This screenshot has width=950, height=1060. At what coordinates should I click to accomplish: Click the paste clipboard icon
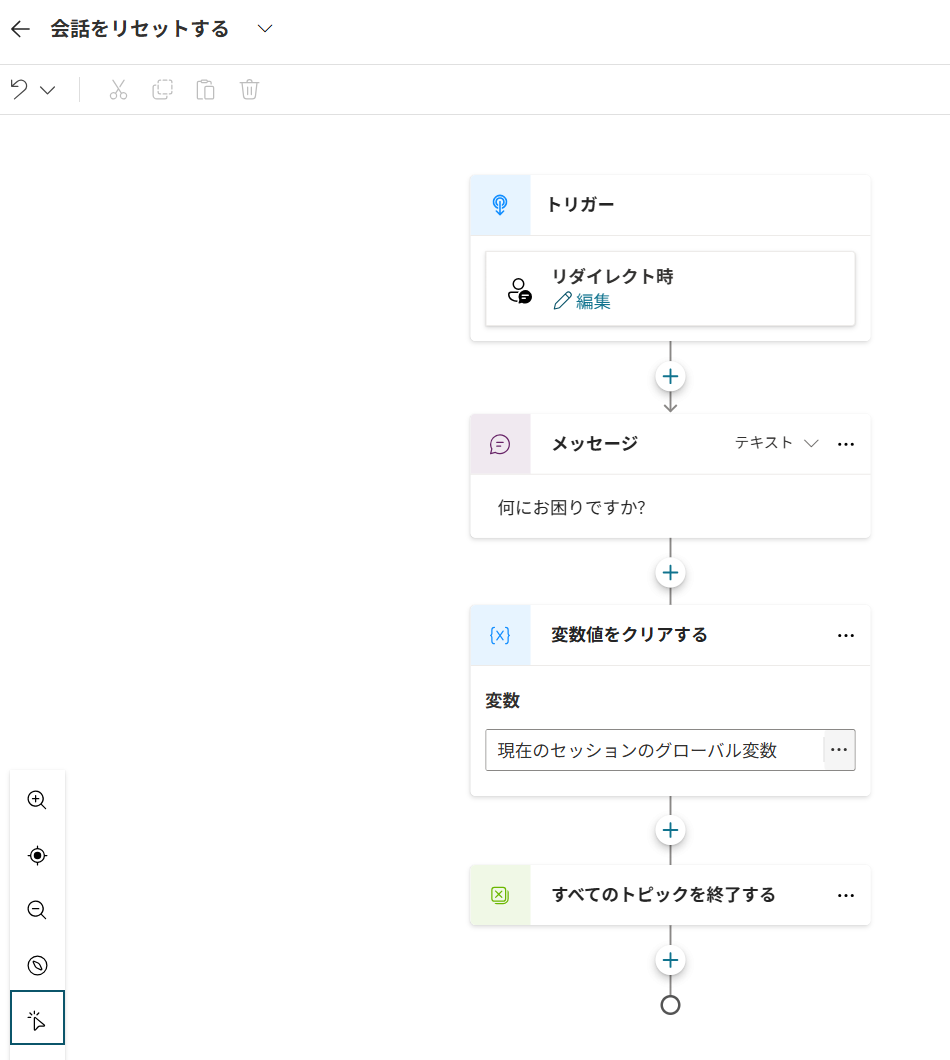coord(206,89)
